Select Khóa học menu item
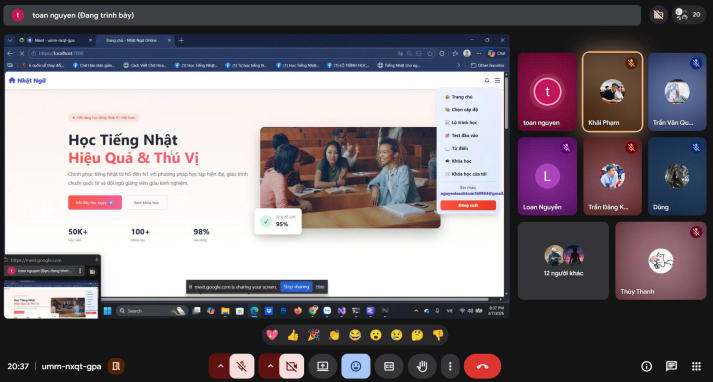 point(458,161)
